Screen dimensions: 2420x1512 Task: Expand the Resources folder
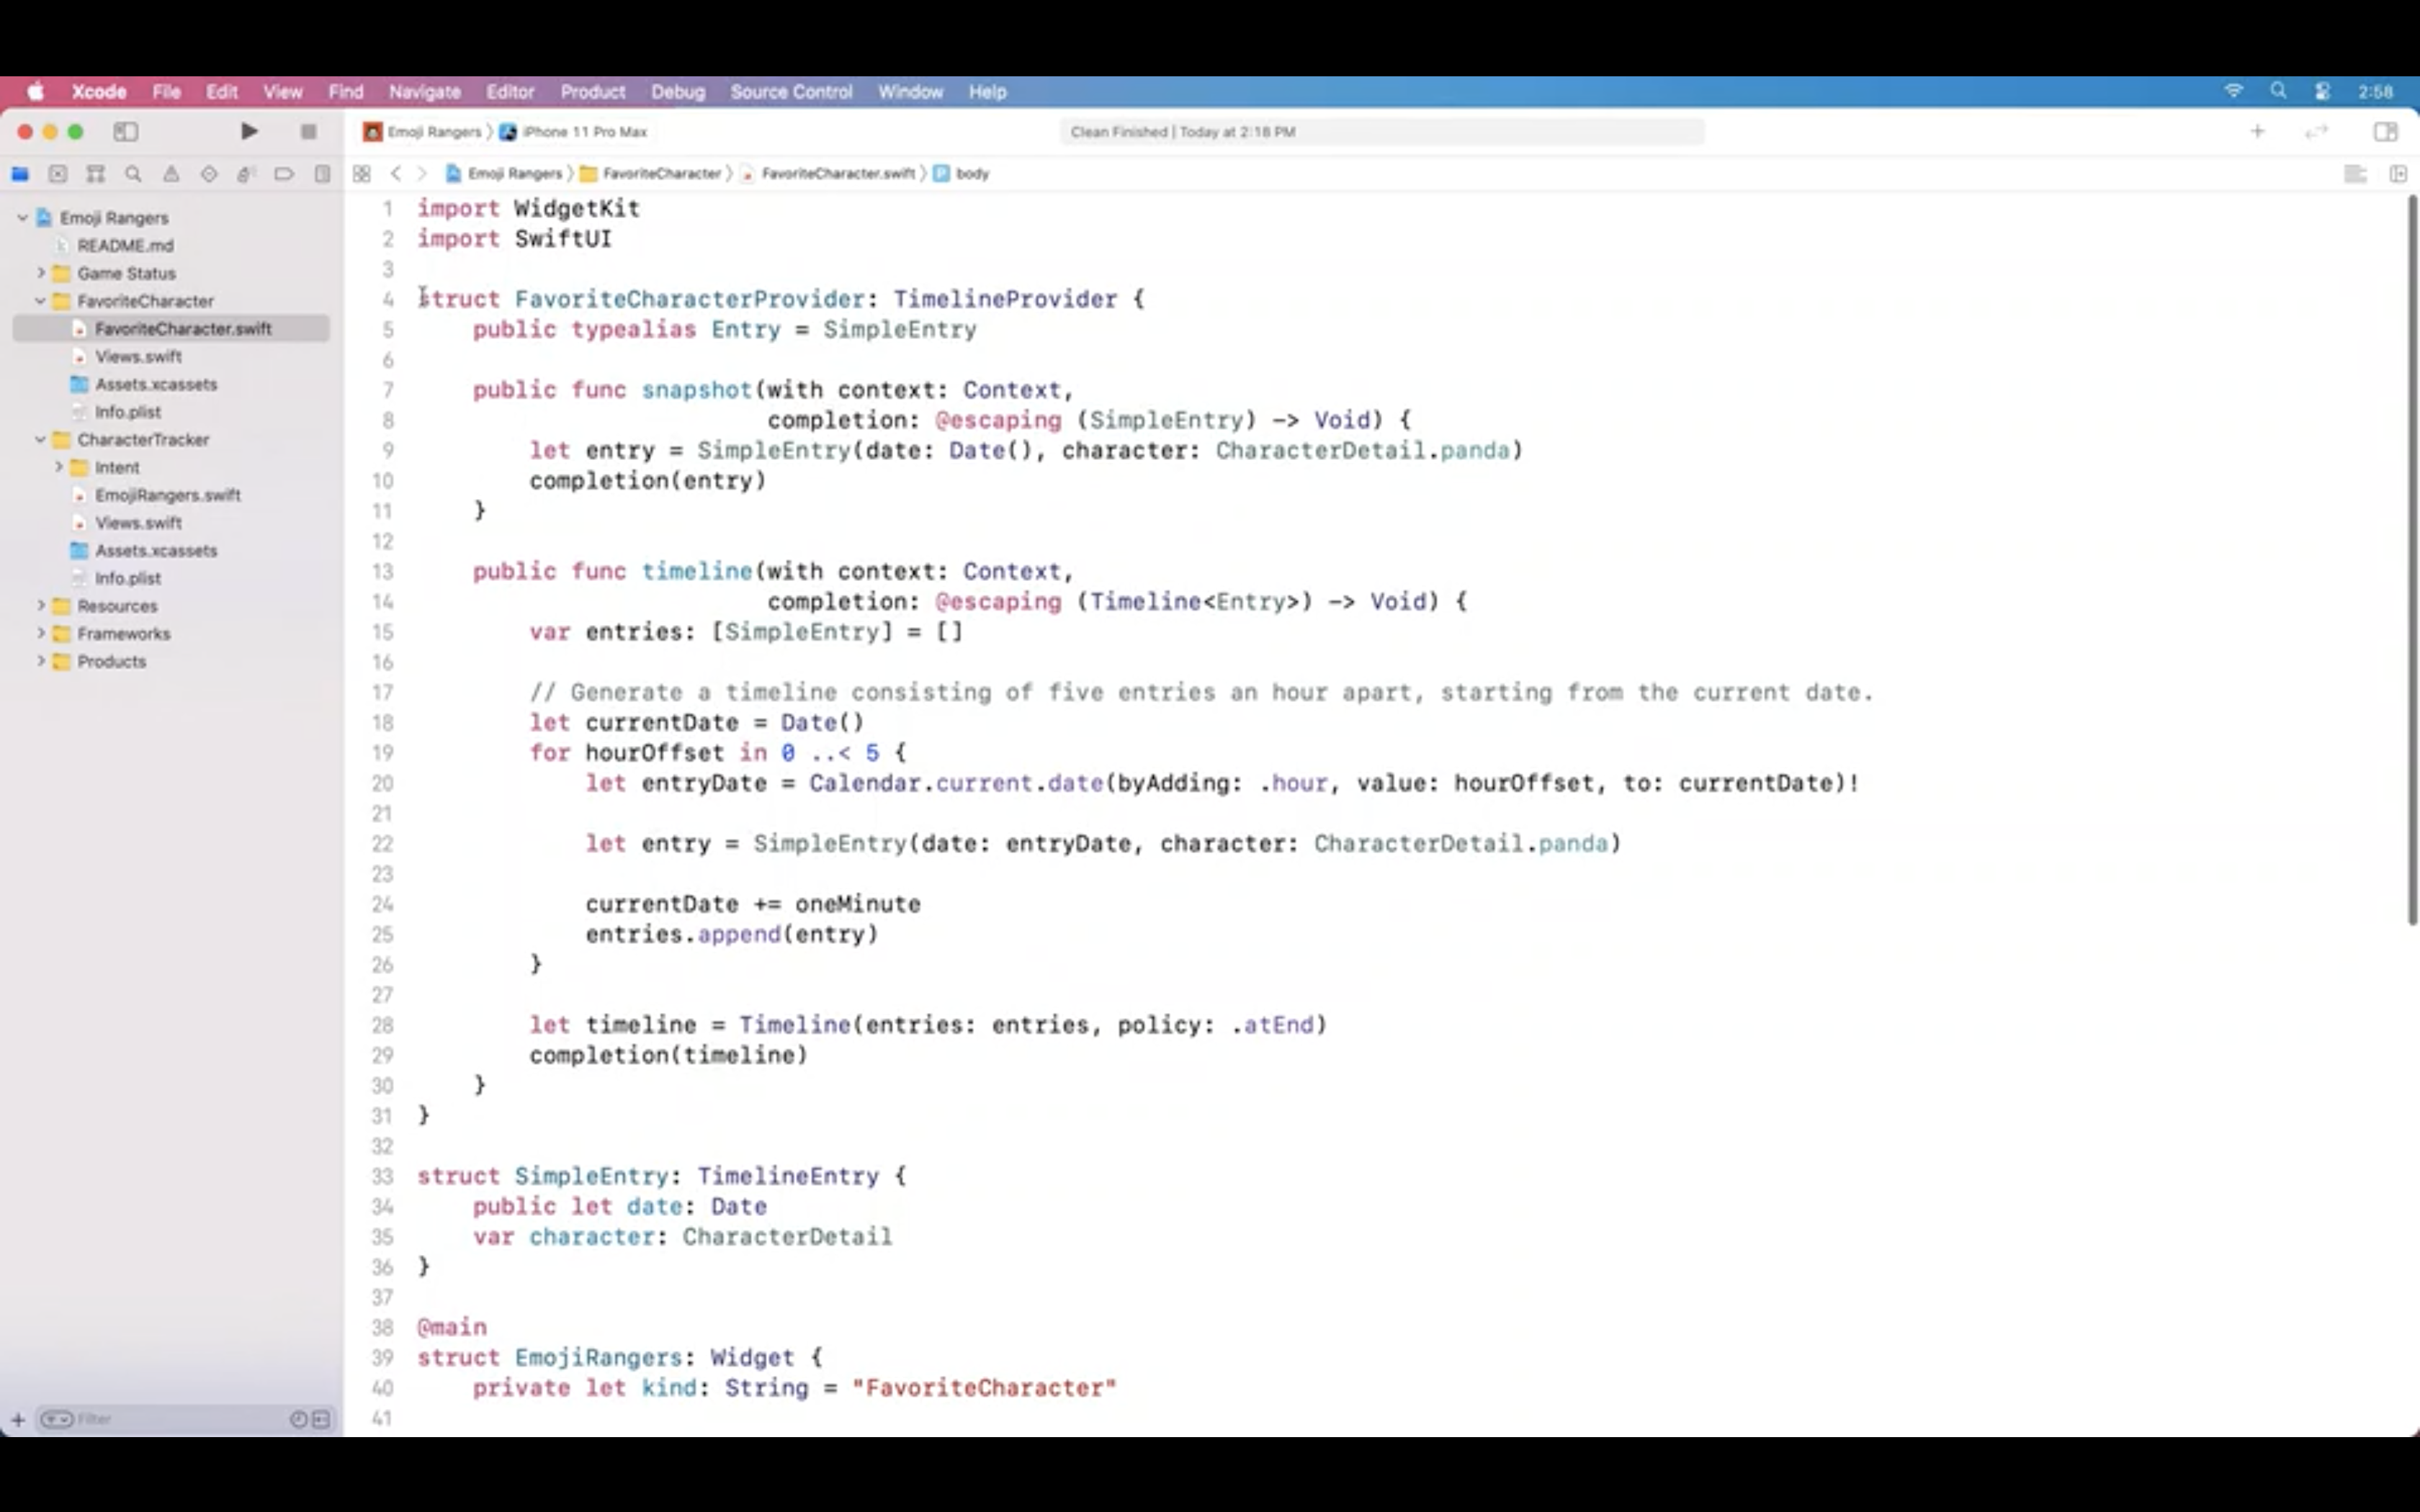[41, 606]
